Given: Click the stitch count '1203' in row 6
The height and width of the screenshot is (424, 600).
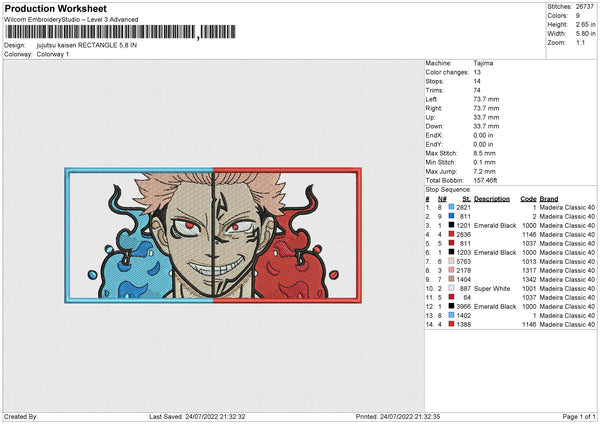Looking at the screenshot, I should 463,253.
